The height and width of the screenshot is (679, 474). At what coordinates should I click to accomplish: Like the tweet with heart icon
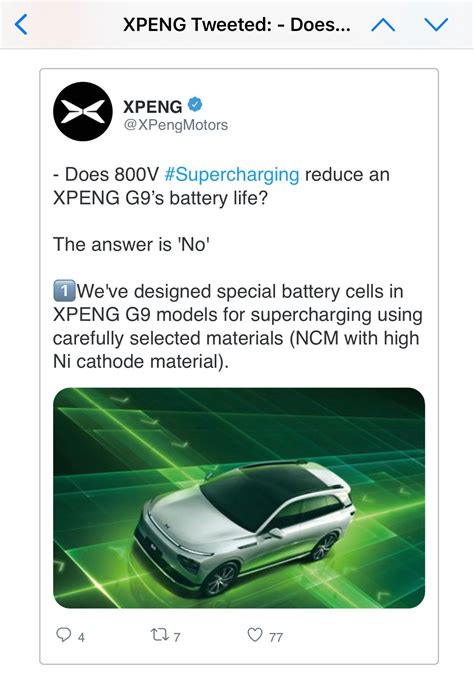pyautogui.click(x=255, y=634)
